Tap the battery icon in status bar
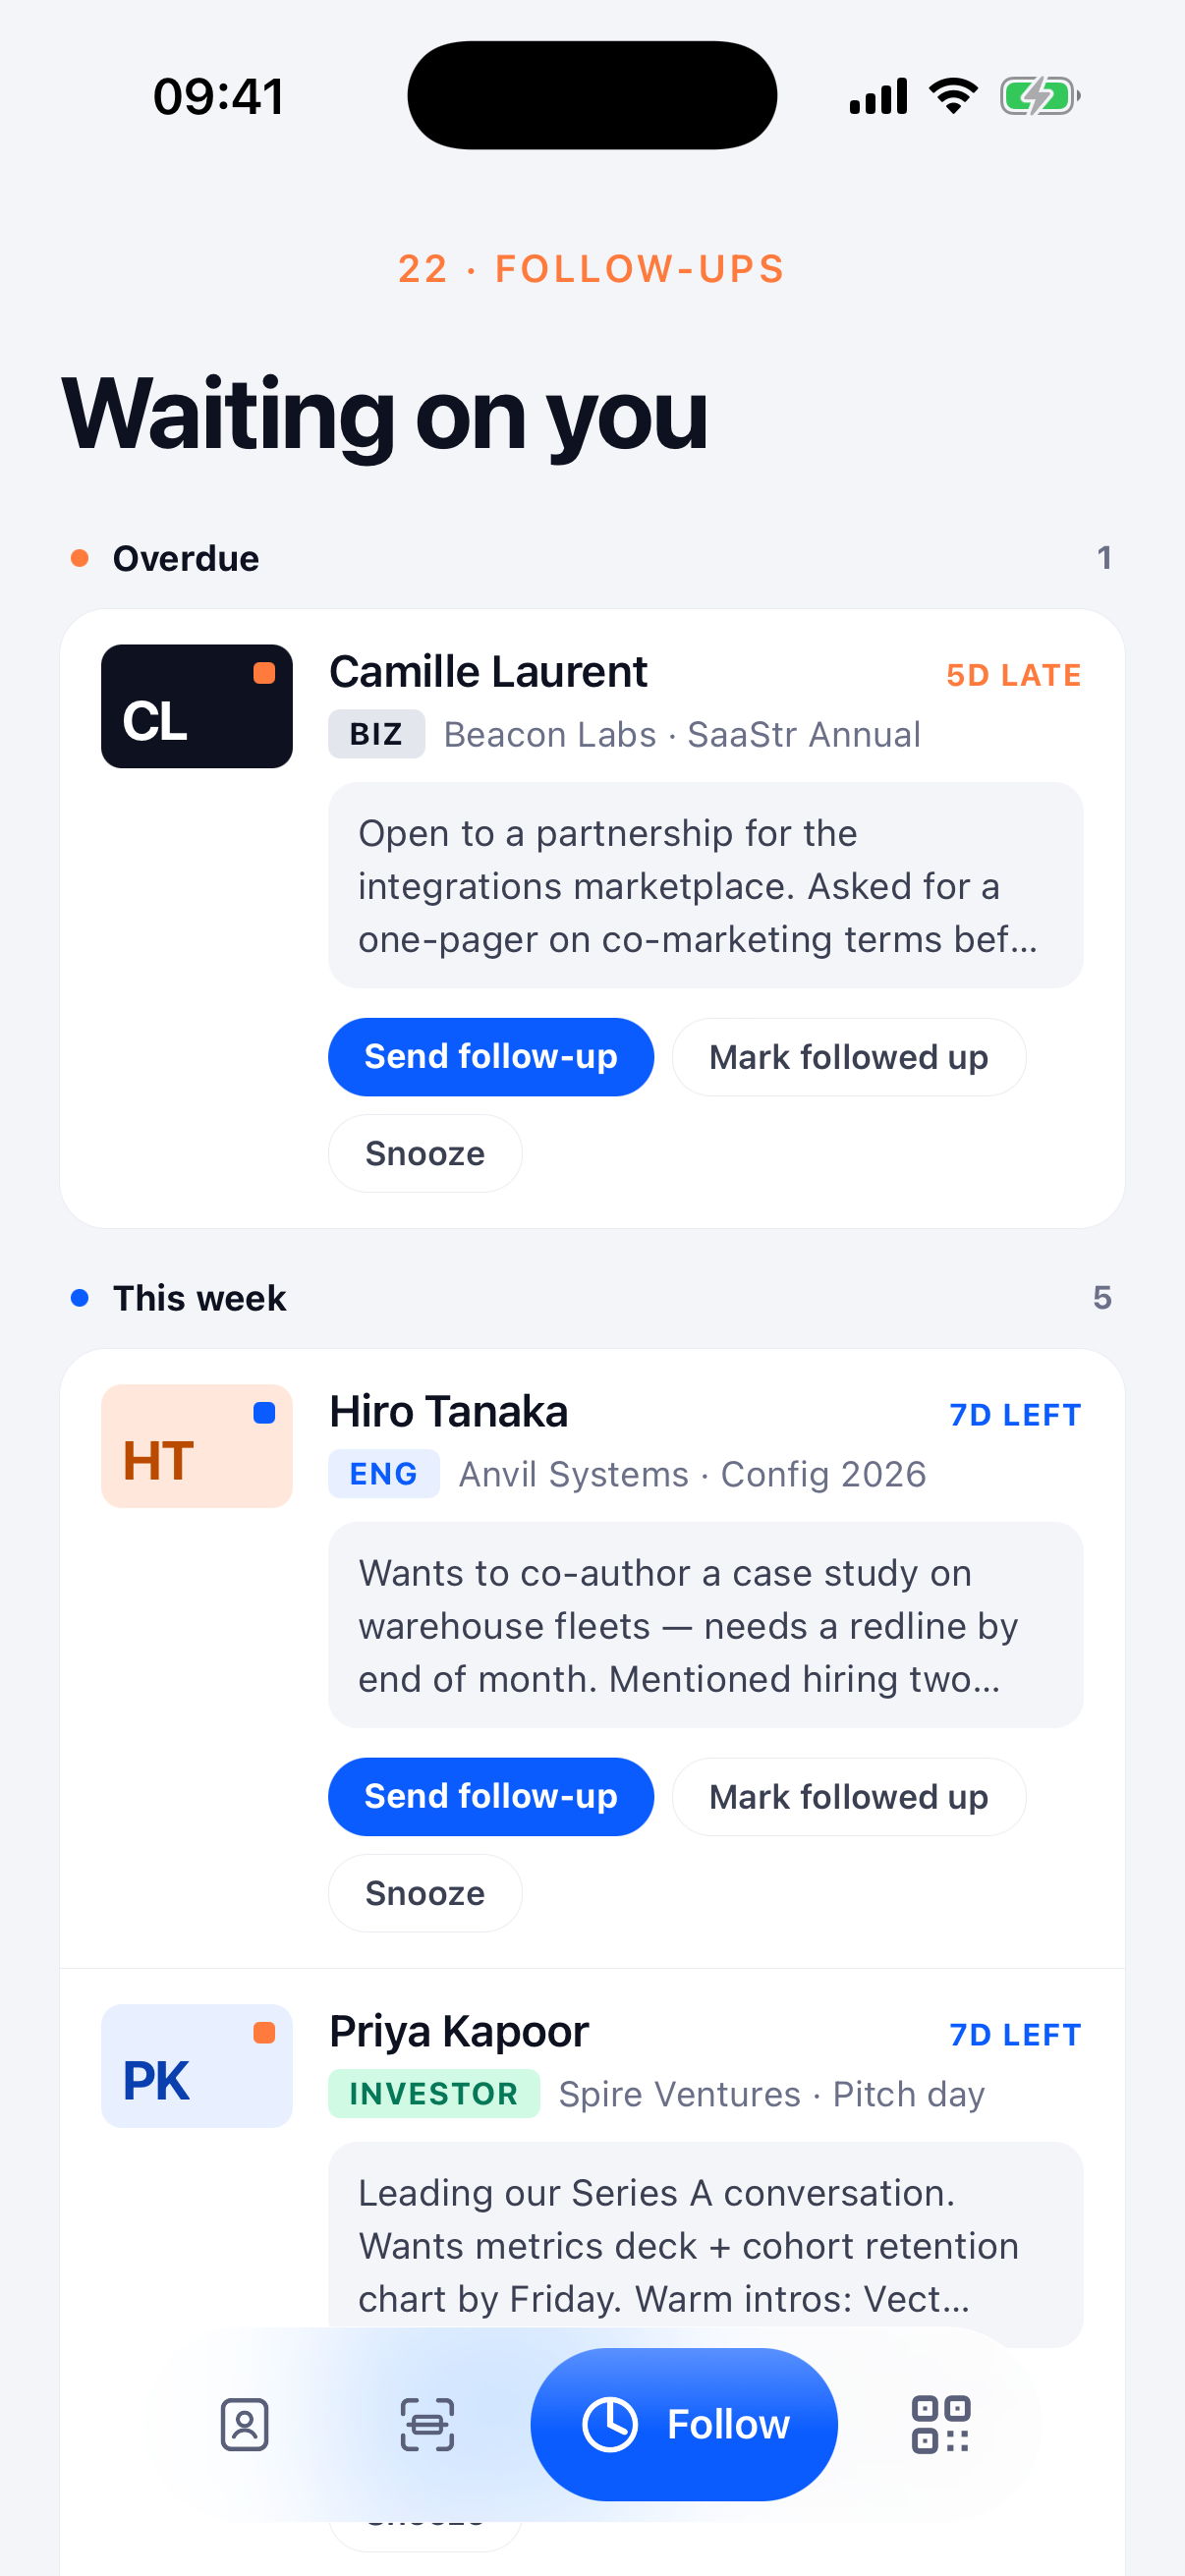This screenshot has height=2576, width=1185. pos(1040,96)
